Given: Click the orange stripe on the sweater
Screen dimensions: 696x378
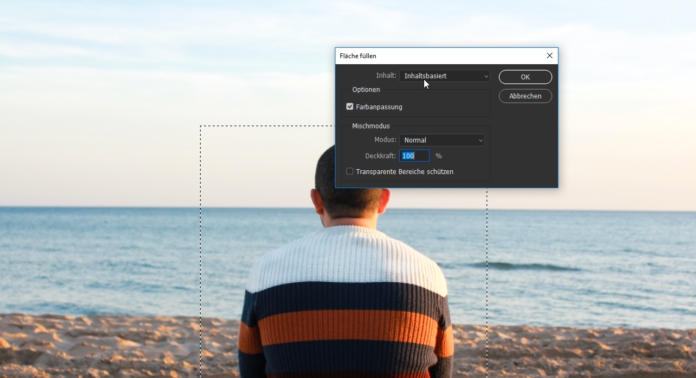Looking at the screenshot, I should click(x=348, y=328).
